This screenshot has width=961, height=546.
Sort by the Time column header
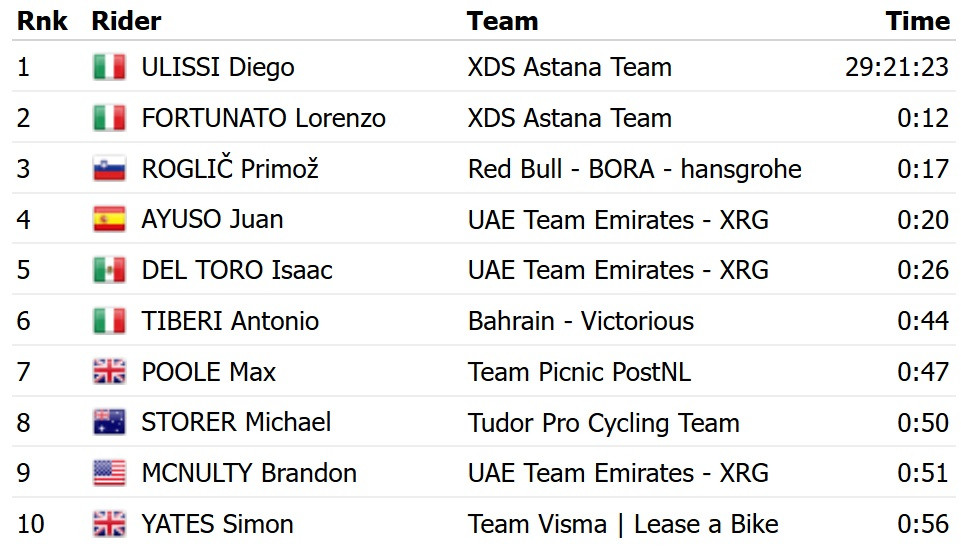(917, 21)
